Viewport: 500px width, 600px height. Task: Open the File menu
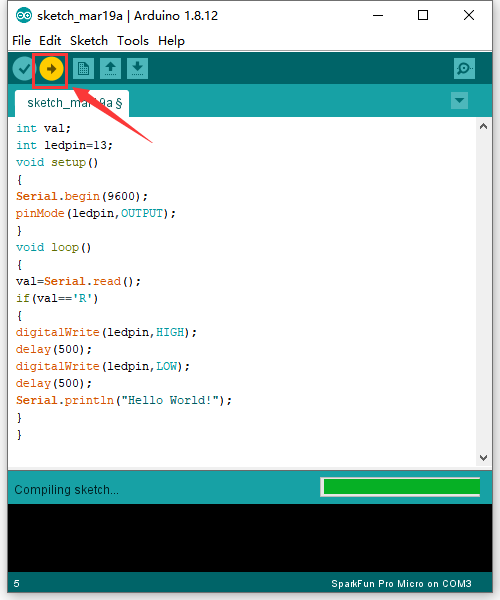point(21,41)
